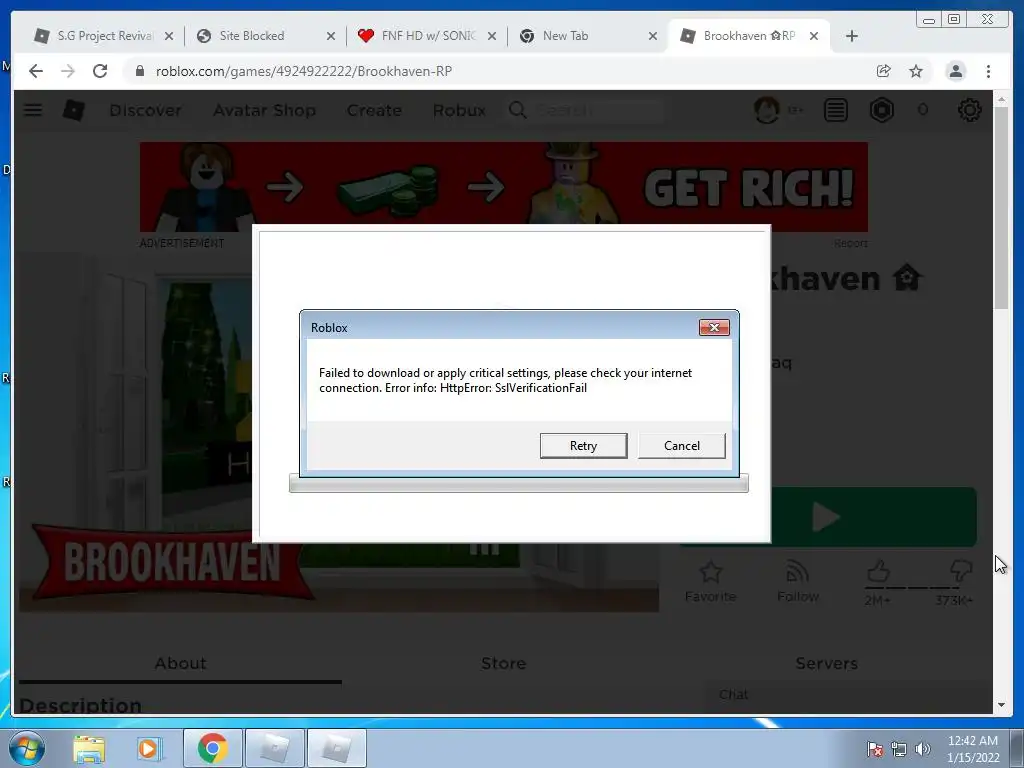Screen dimensions: 1024x768
Task: Click the first Roblox taskbar icon
Action: click(274, 748)
